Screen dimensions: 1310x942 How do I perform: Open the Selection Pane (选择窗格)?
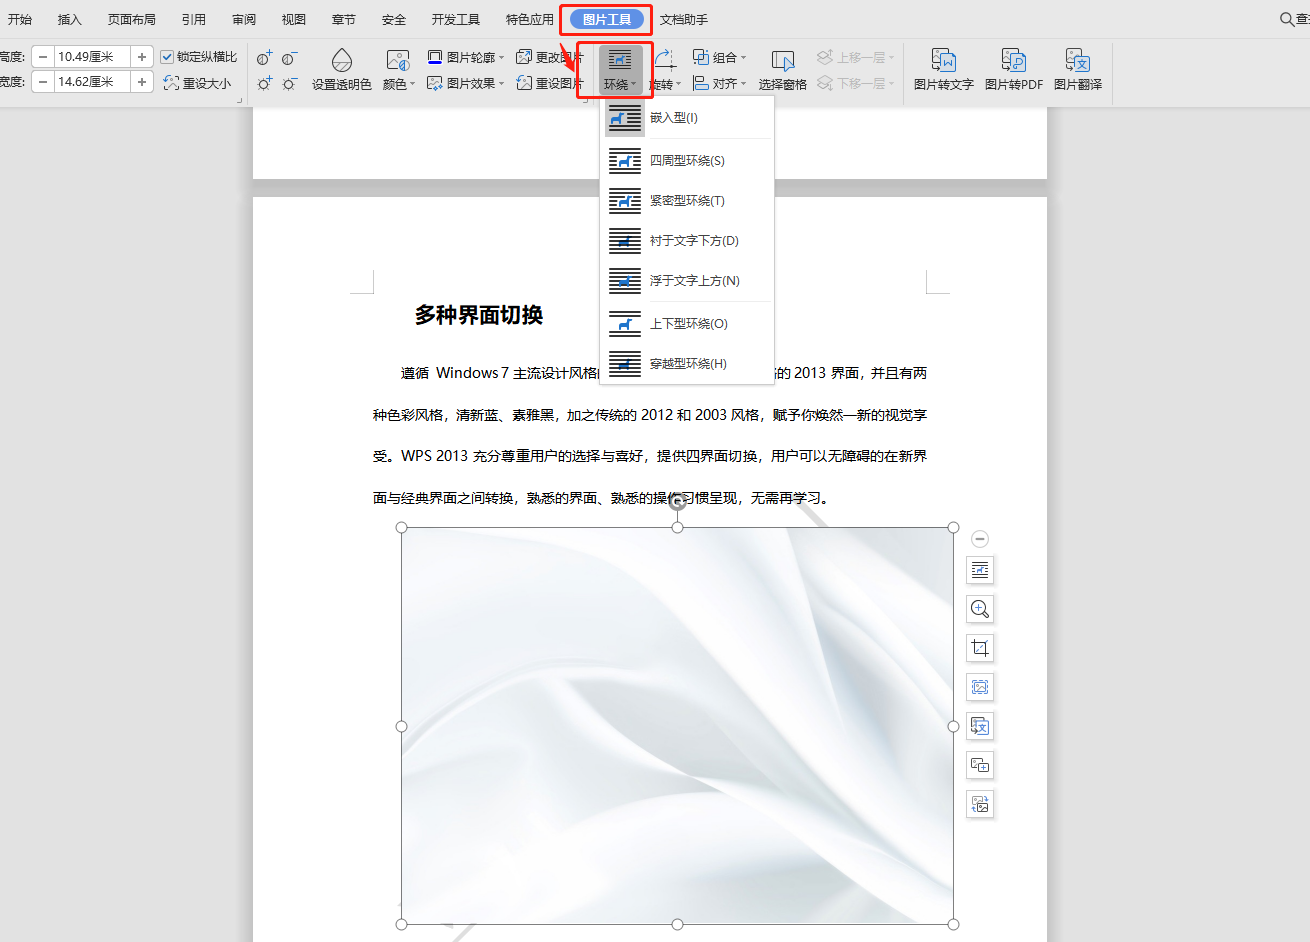click(783, 70)
